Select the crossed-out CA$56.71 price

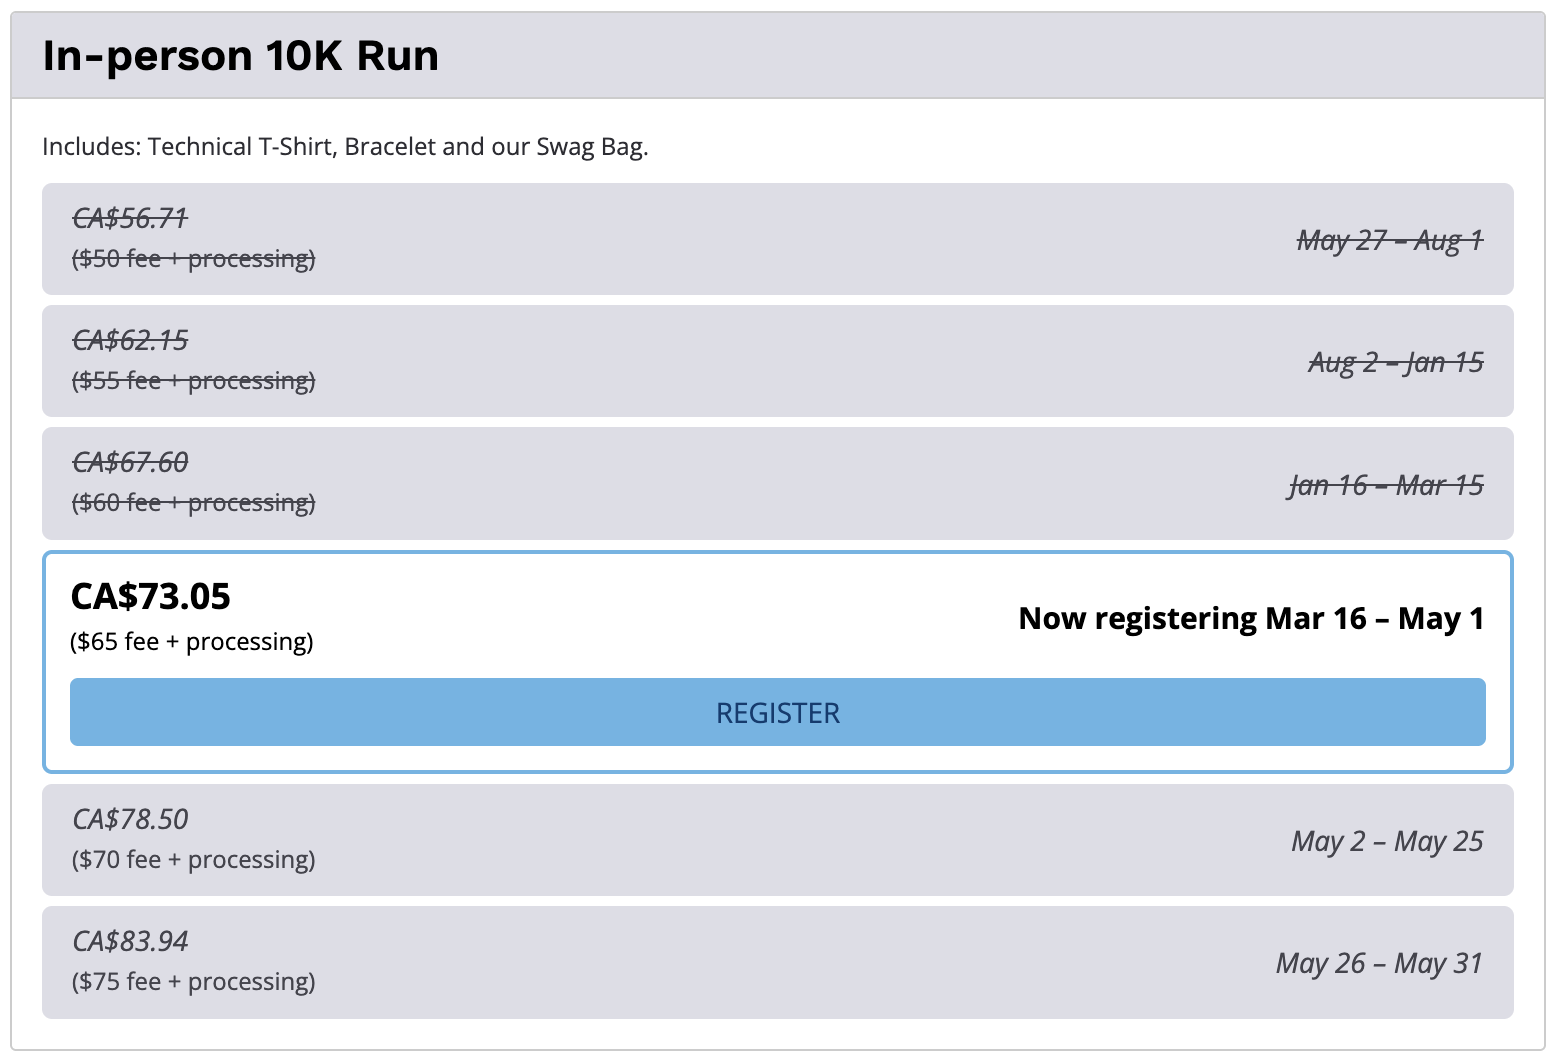point(130,218)
